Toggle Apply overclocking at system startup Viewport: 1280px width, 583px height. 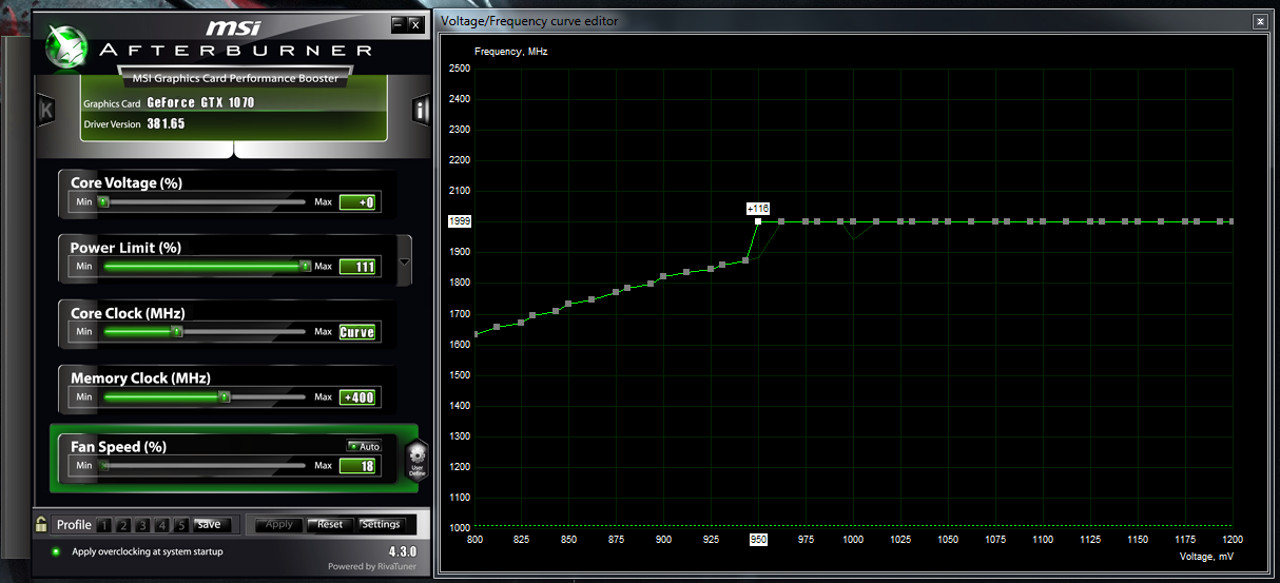[56, 552]
